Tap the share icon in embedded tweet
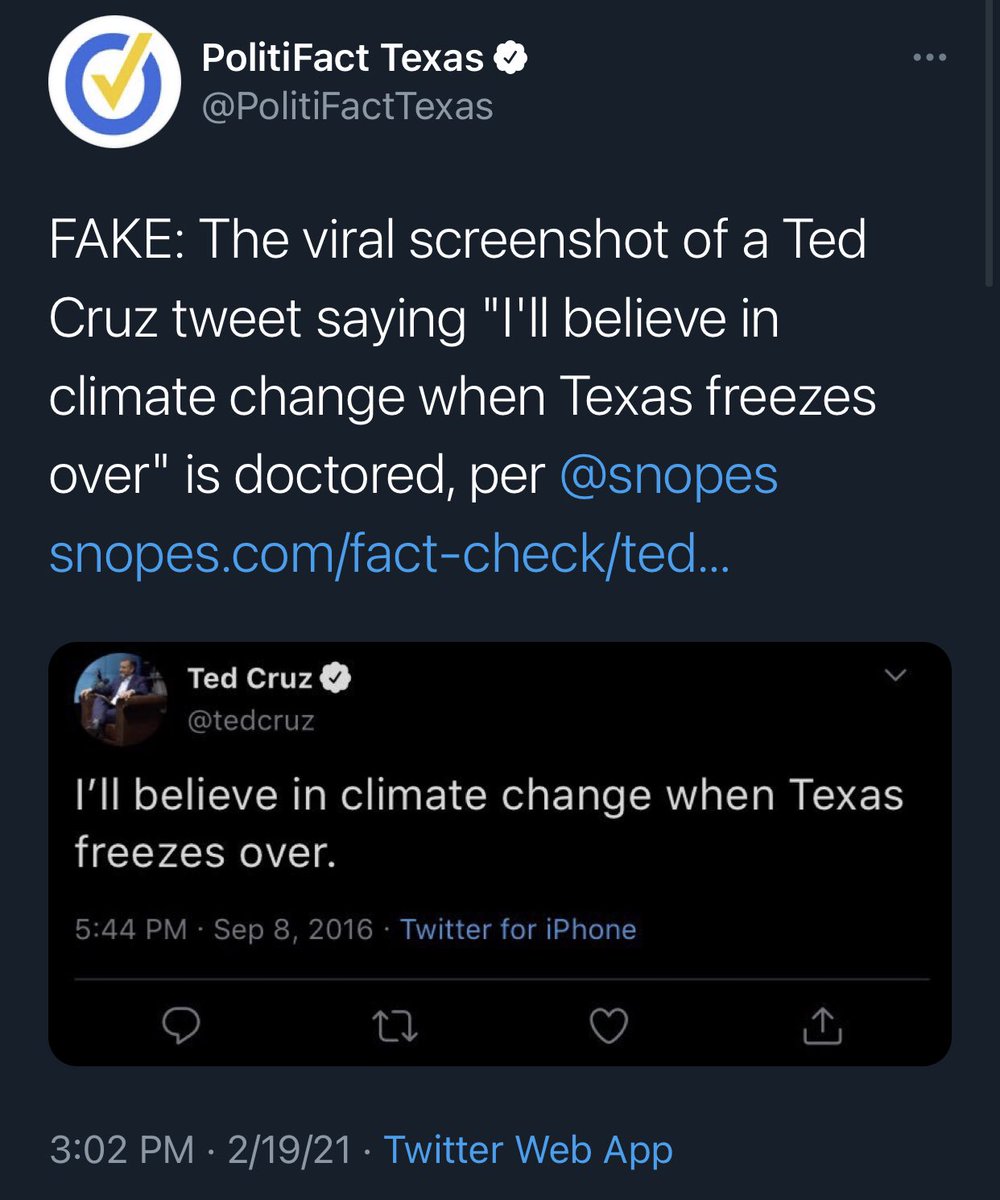This screenshot has width=1000, height=1200. tap(823, 1024)
